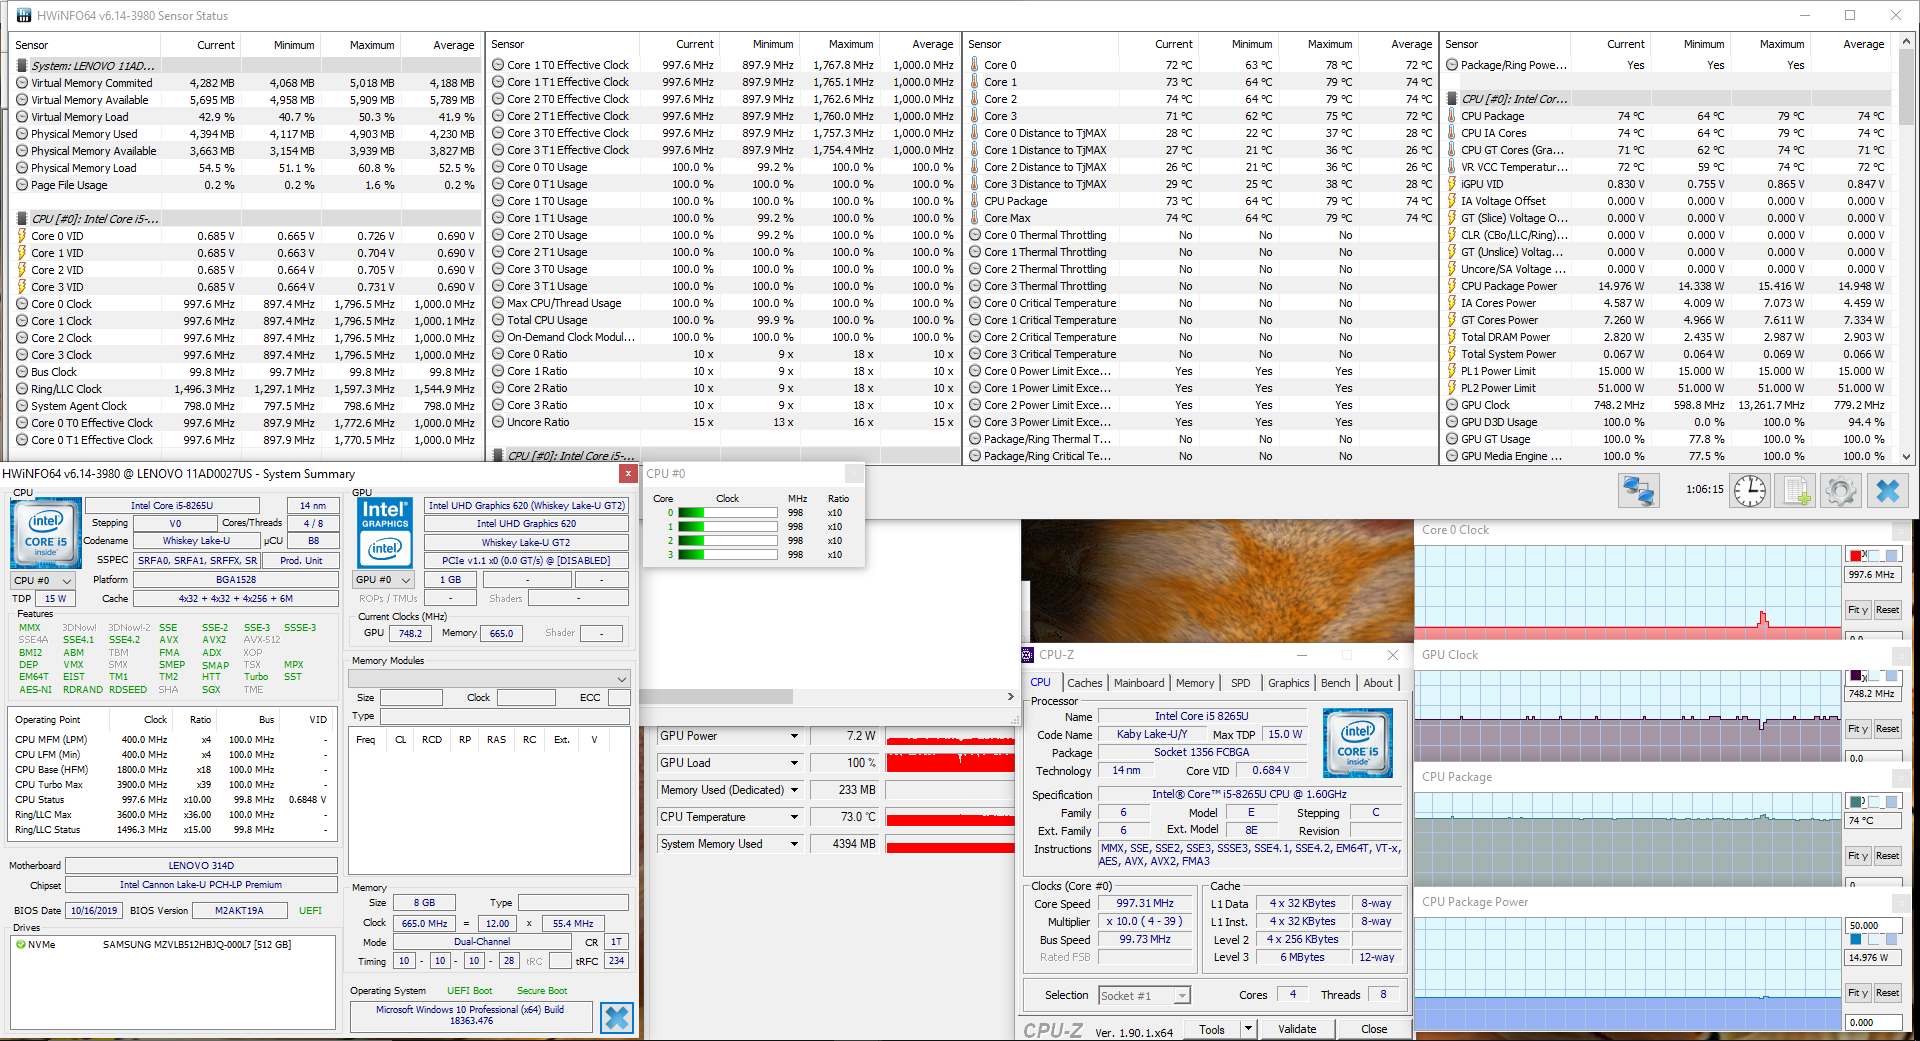Screen dimensions: 1920x1041
Task: Click the lightning icon beside CPU Package Power
Action: point(1452,286)
